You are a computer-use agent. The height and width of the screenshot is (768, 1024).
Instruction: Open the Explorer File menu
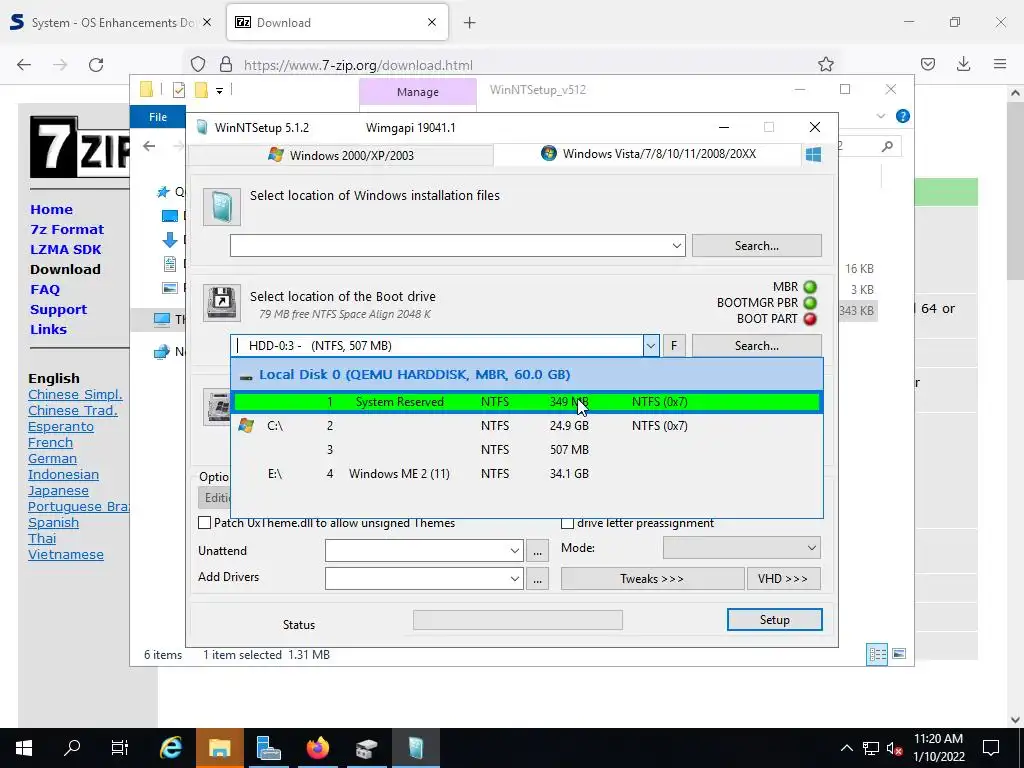pyautogui.click(x=158, y=117)
